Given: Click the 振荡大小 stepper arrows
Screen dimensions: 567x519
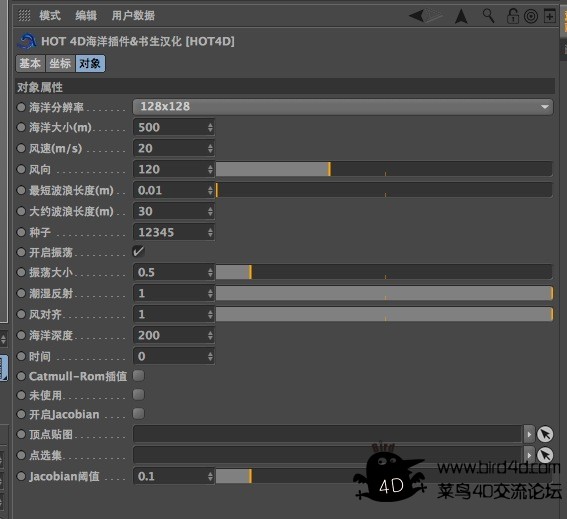Looking at the screenshot, I should coord(210,272).
